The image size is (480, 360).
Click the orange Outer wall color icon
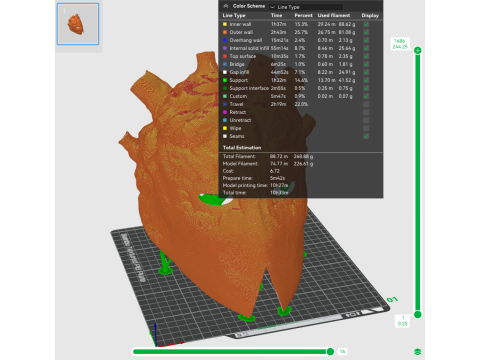coord(225,32)
